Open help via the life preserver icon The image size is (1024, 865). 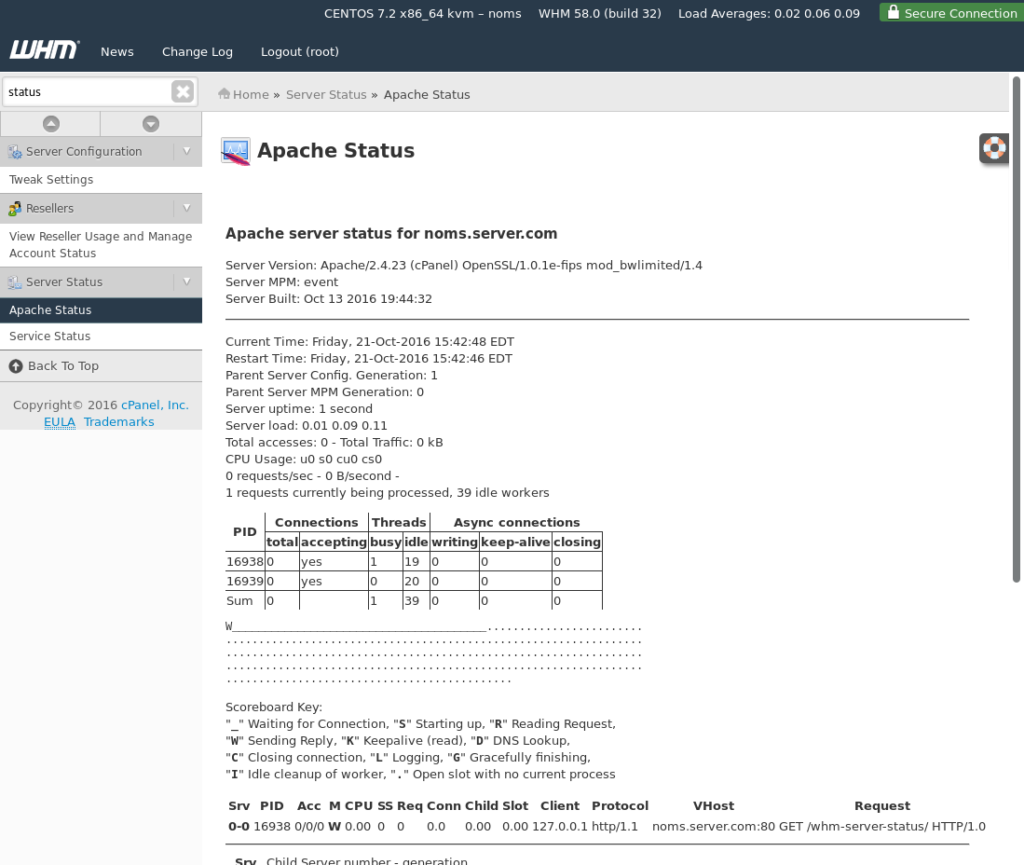point(993,148)
